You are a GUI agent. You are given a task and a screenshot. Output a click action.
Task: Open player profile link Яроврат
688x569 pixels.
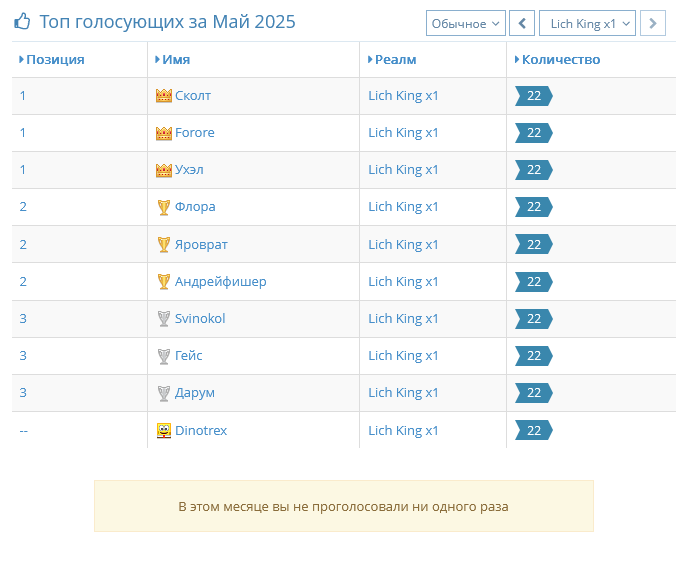[x=201, y=244]
